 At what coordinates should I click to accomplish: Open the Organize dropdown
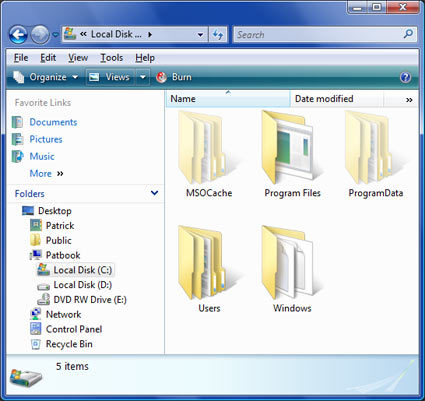tap(46, 77)
